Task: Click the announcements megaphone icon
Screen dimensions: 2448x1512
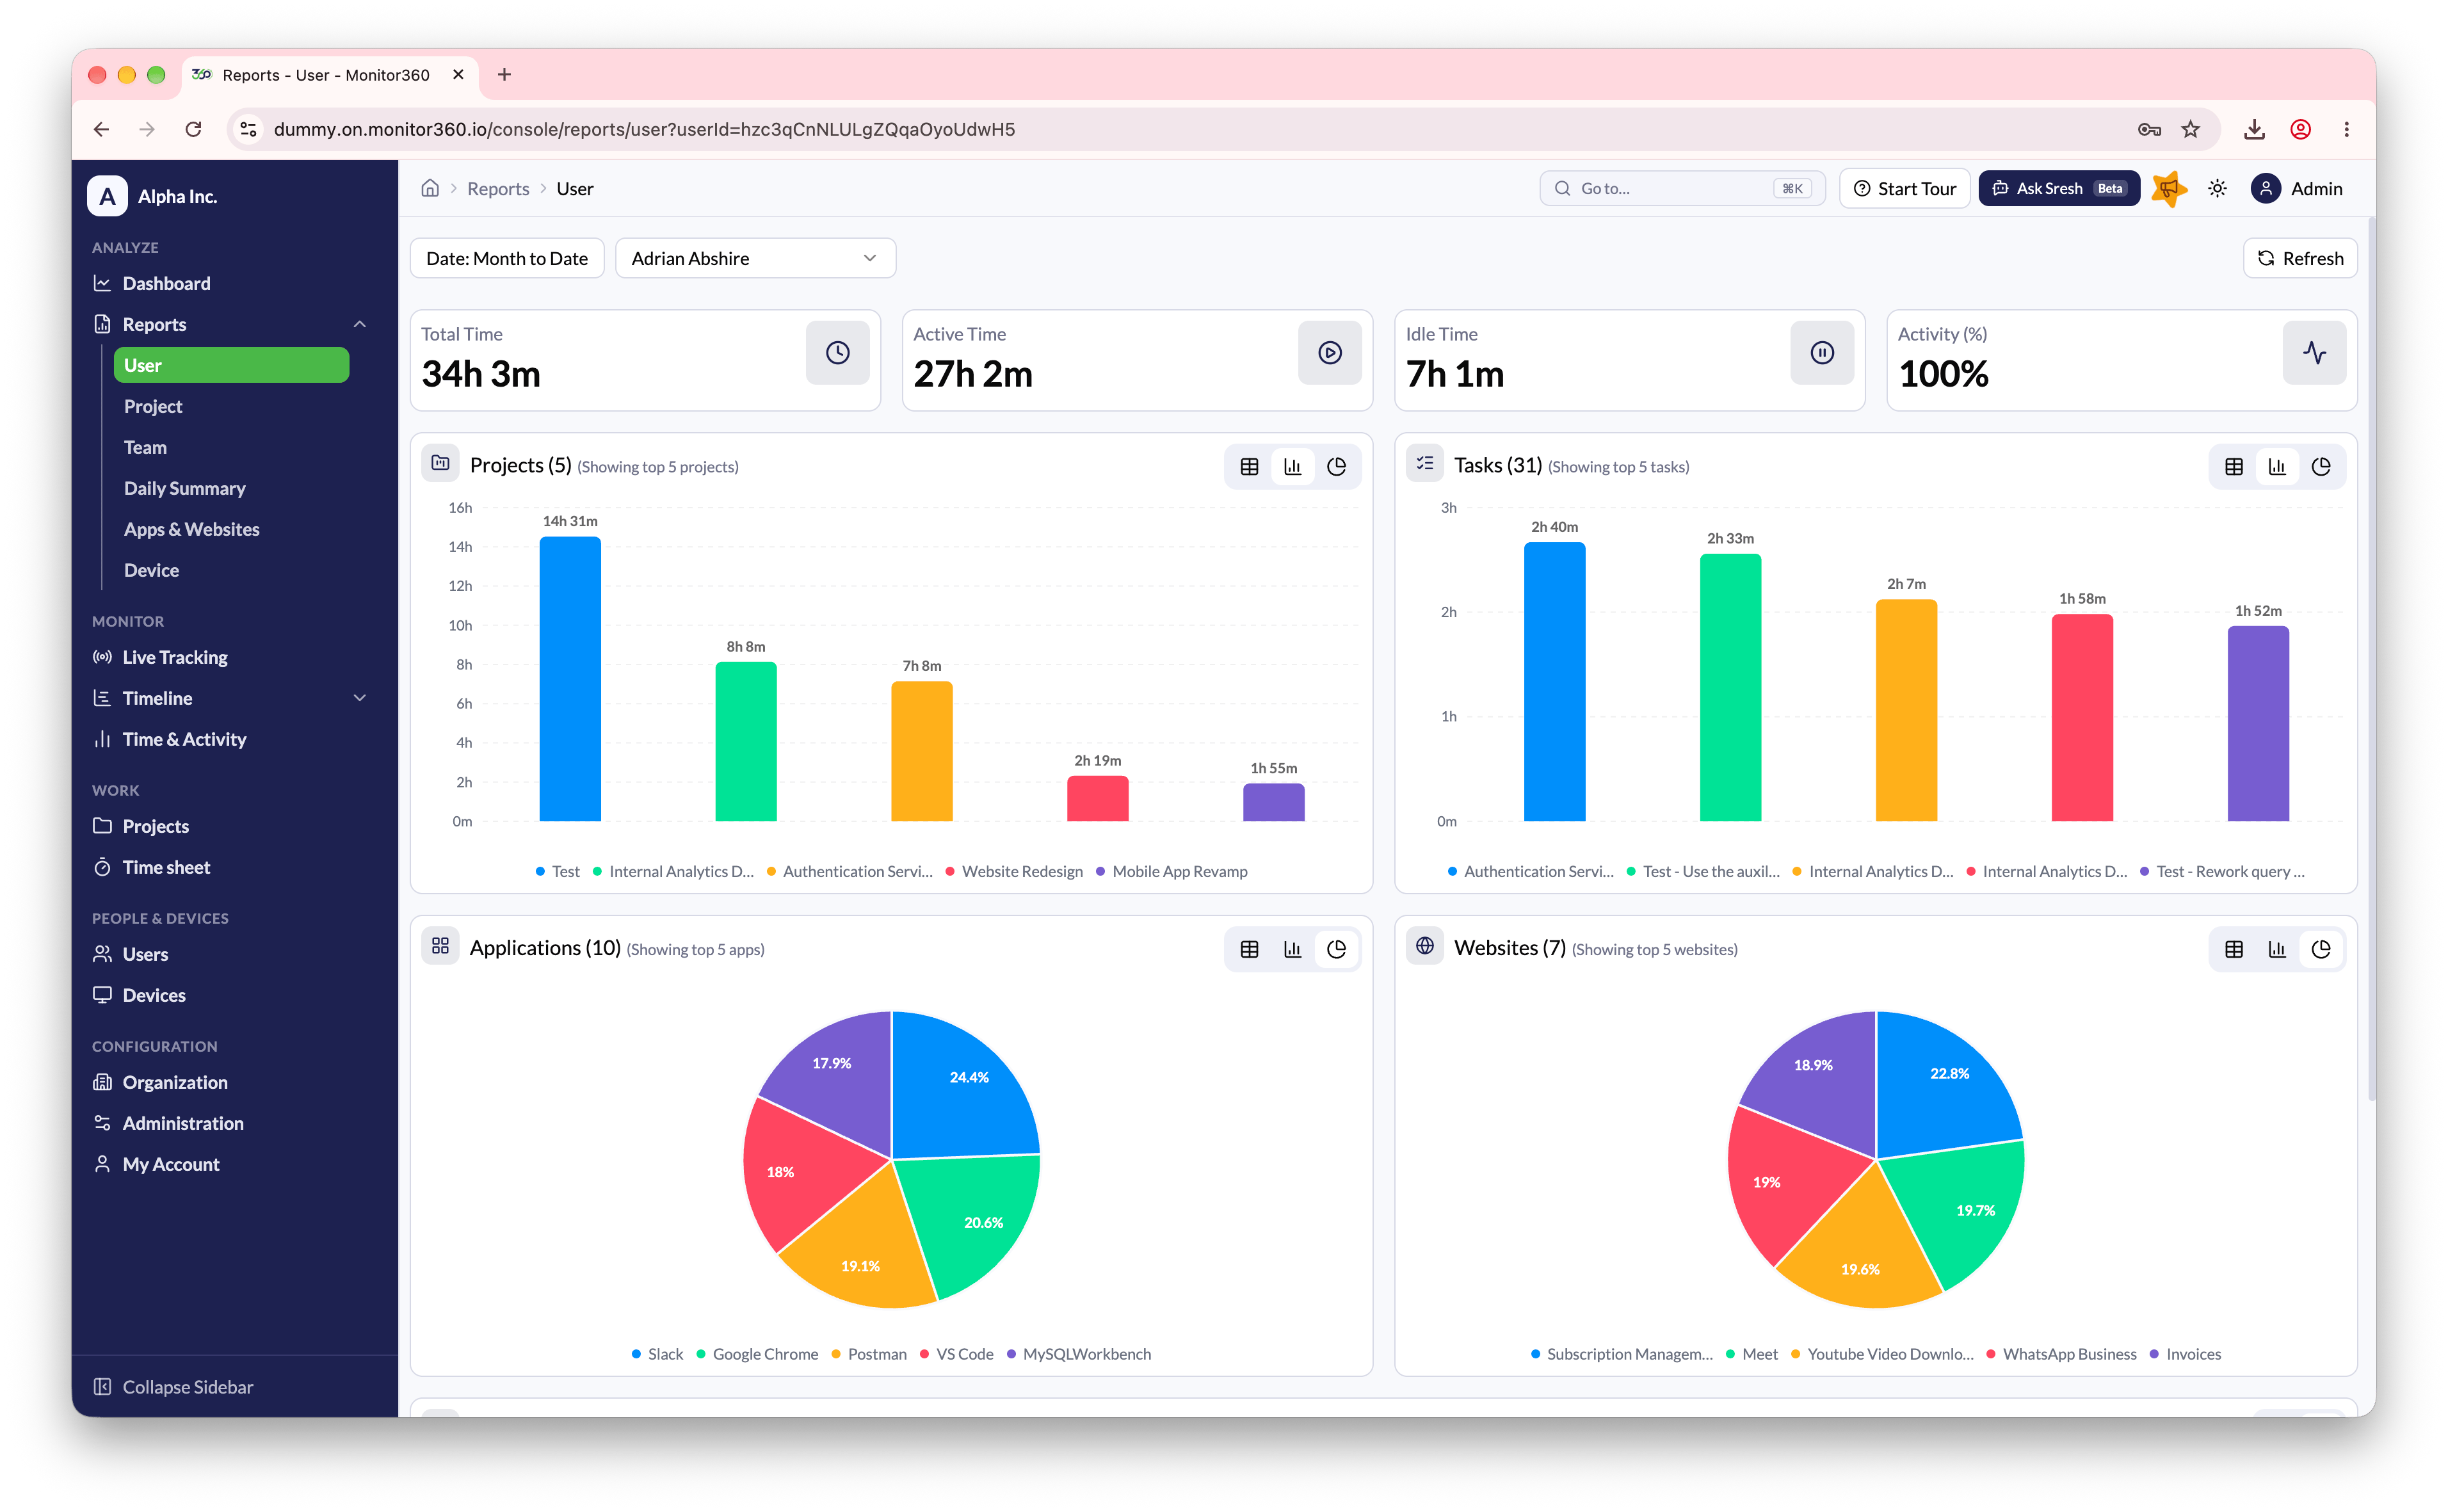Action: pos(2169,188)
